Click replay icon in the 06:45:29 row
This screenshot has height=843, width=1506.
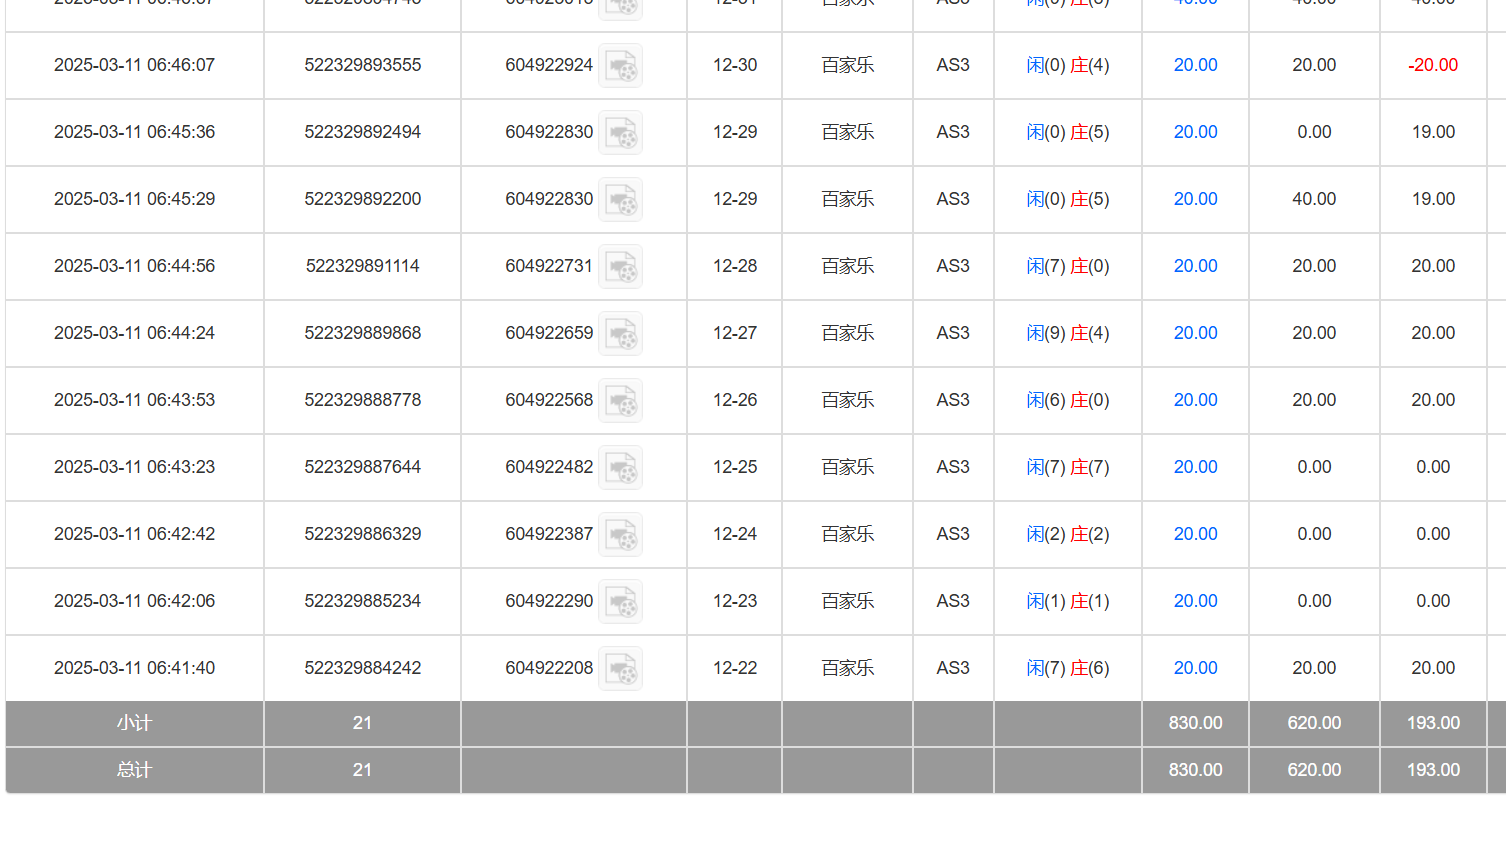[620, 200]
